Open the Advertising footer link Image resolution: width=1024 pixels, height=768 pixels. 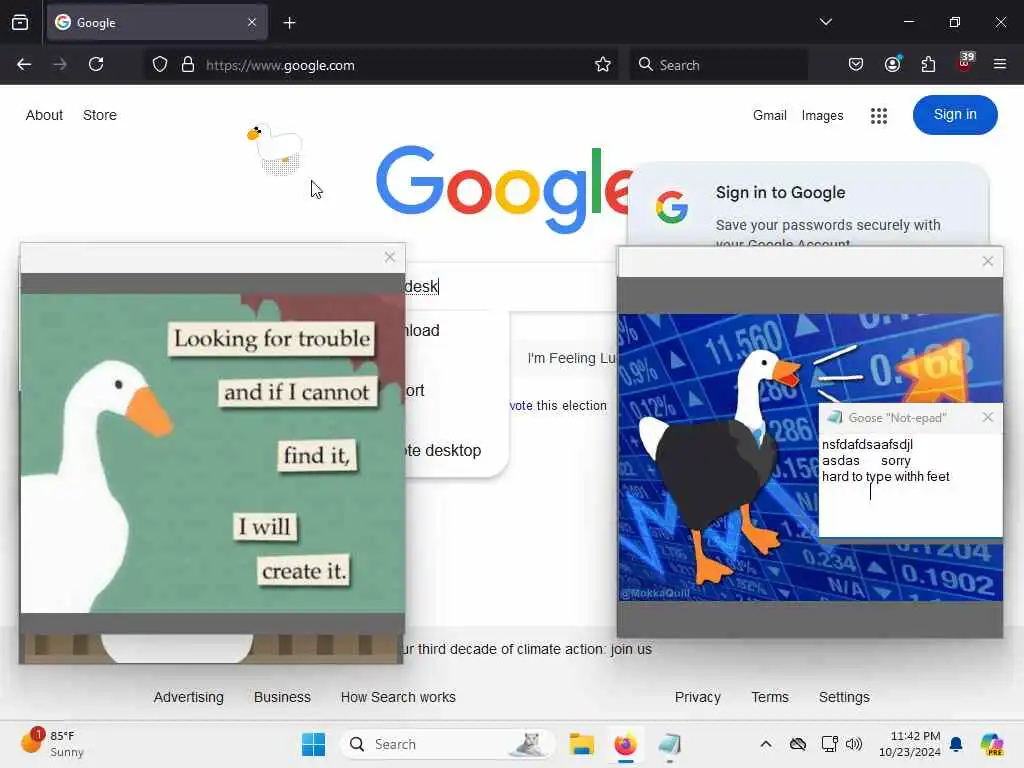click(x=188, y=697)
